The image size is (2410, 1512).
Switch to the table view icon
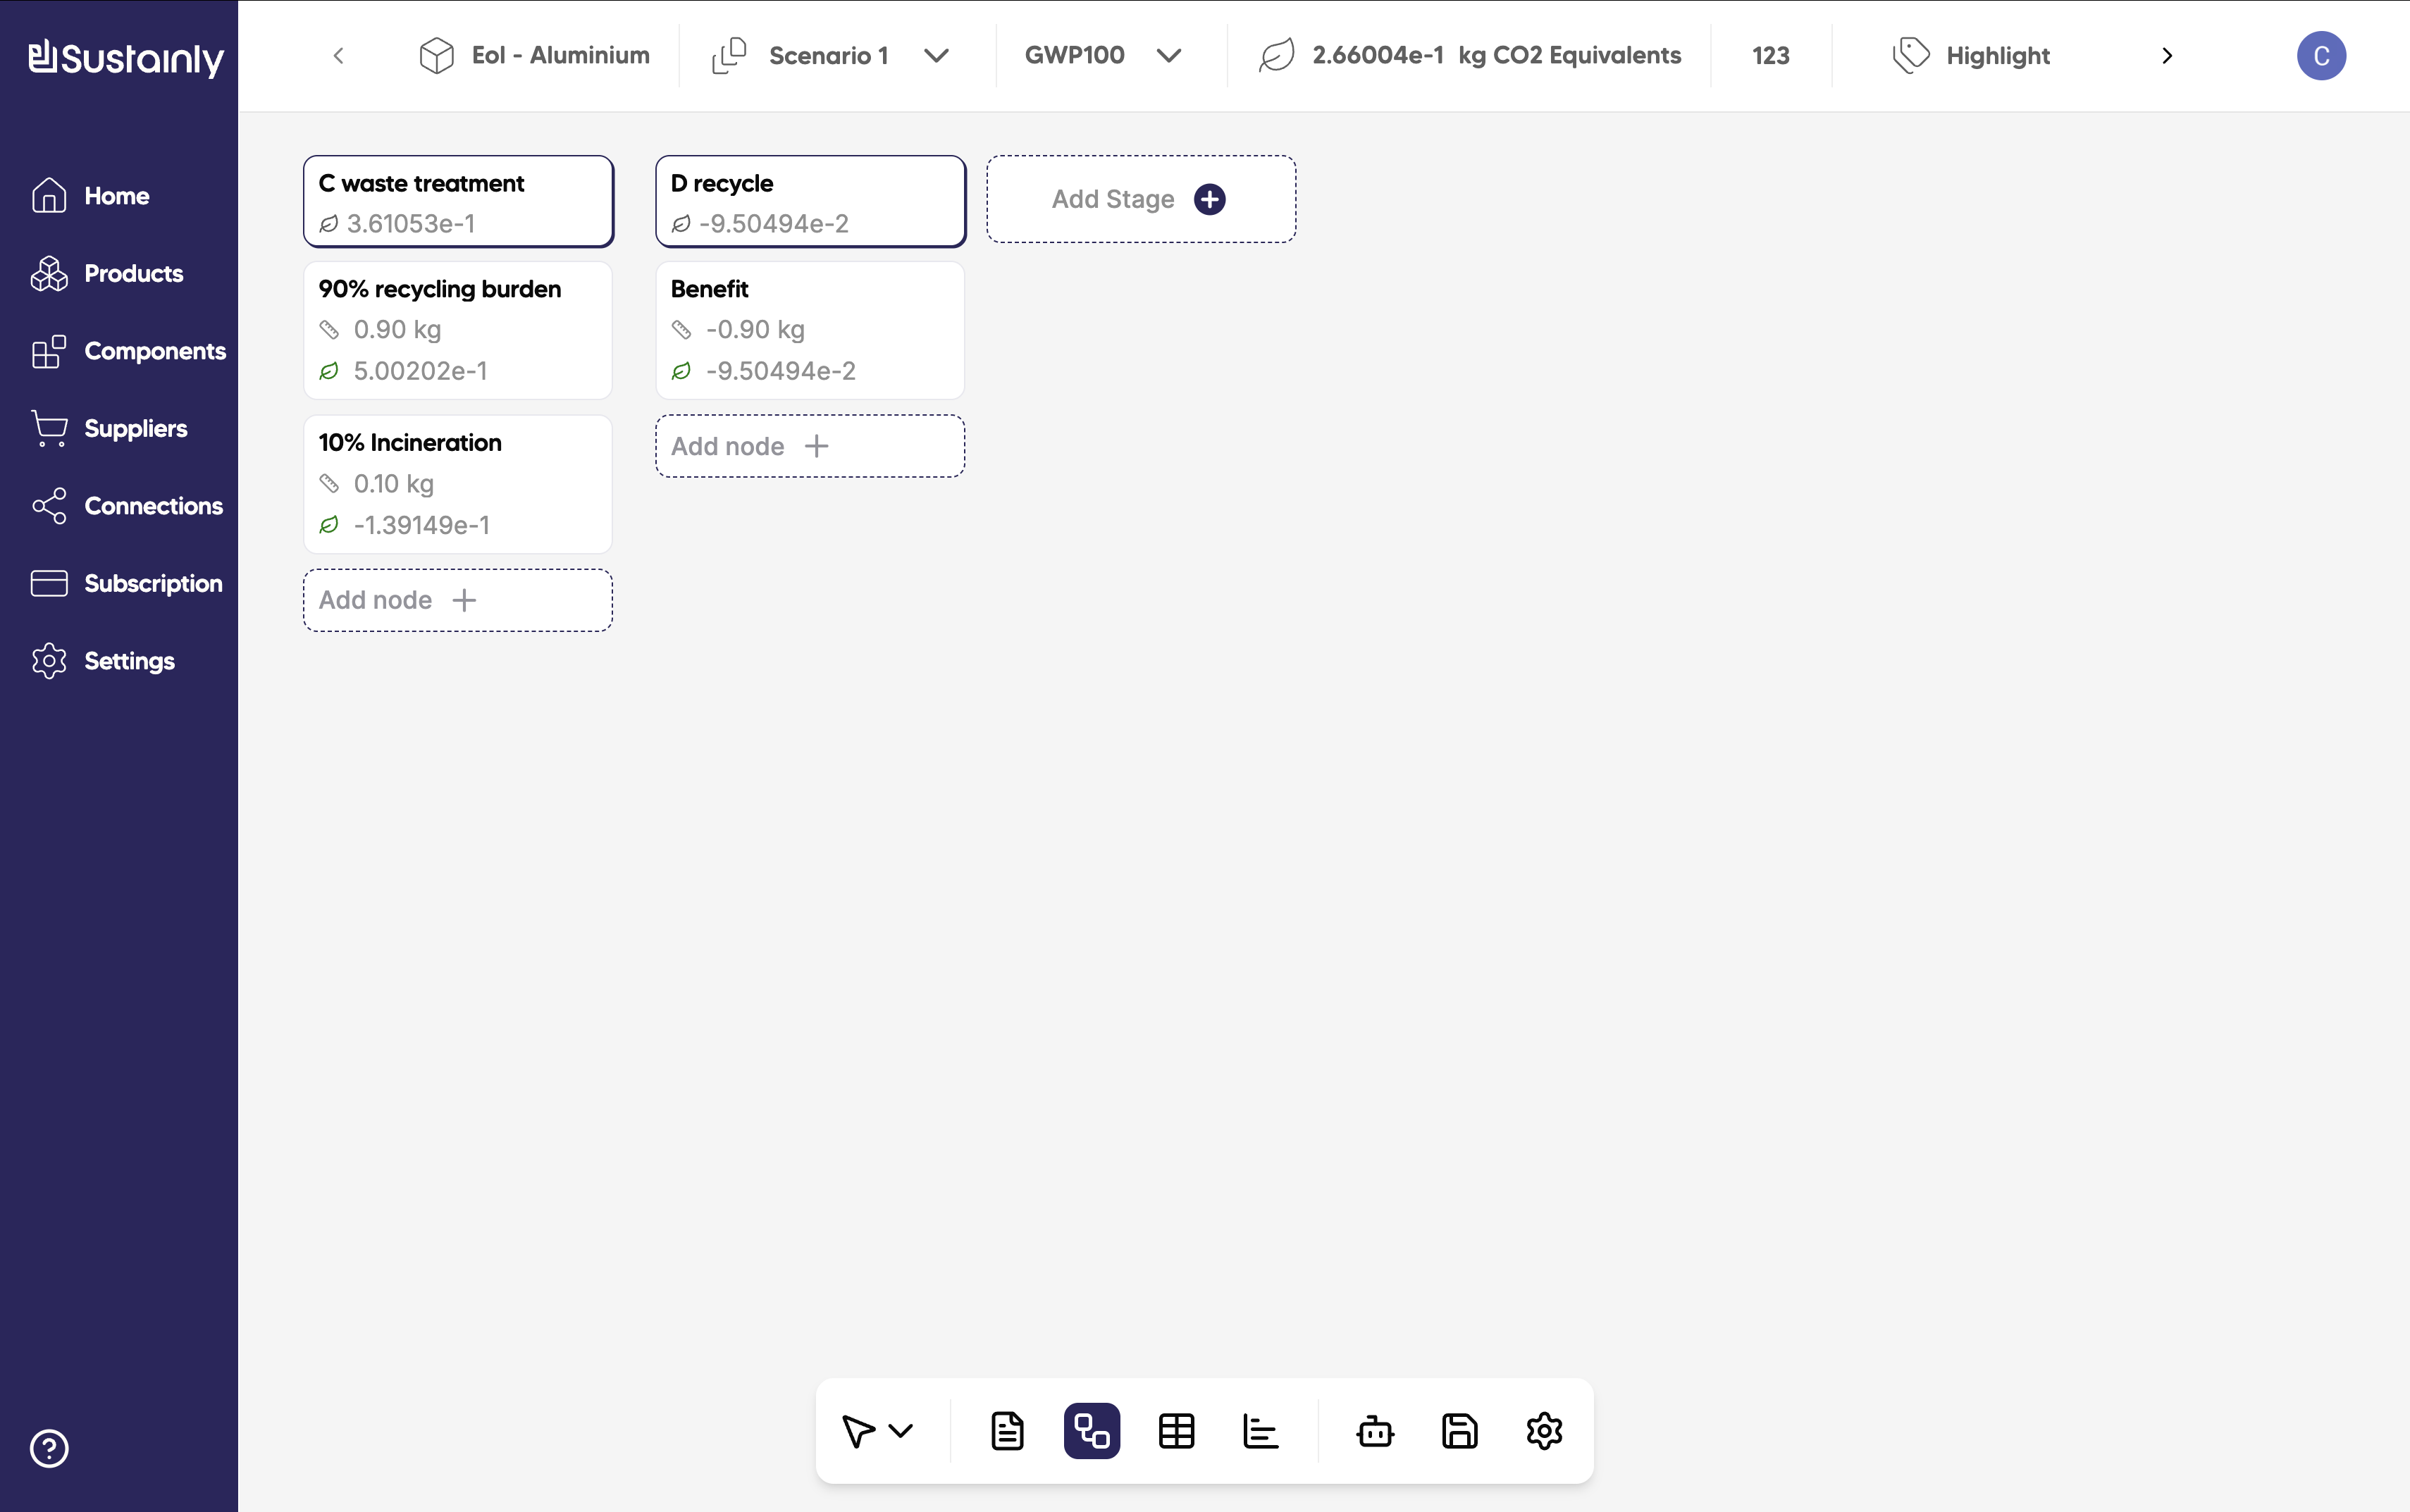pyautogui.click(x=1176, y=1431)
